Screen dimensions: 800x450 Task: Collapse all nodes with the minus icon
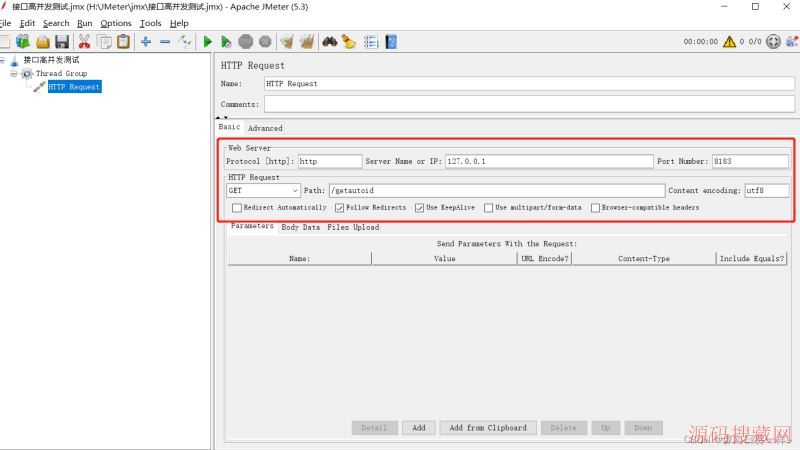point(165,42)
